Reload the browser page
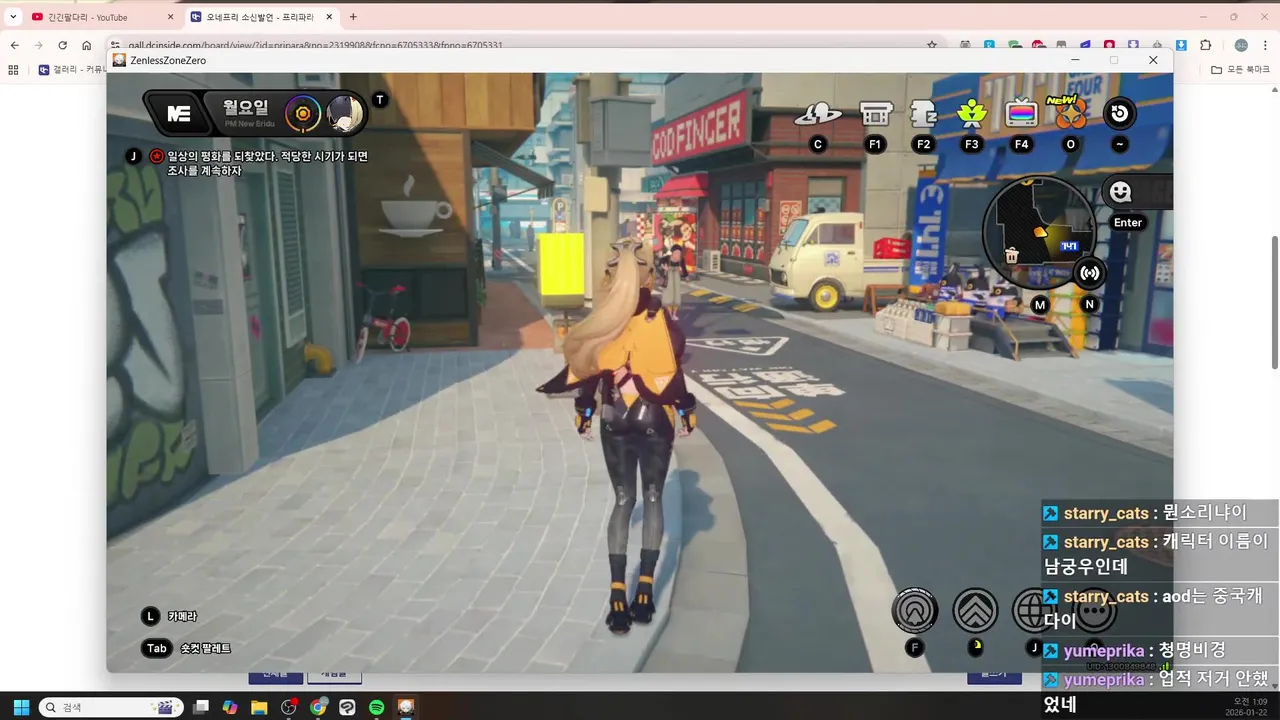1280x720 pixels. coord(62,45)
